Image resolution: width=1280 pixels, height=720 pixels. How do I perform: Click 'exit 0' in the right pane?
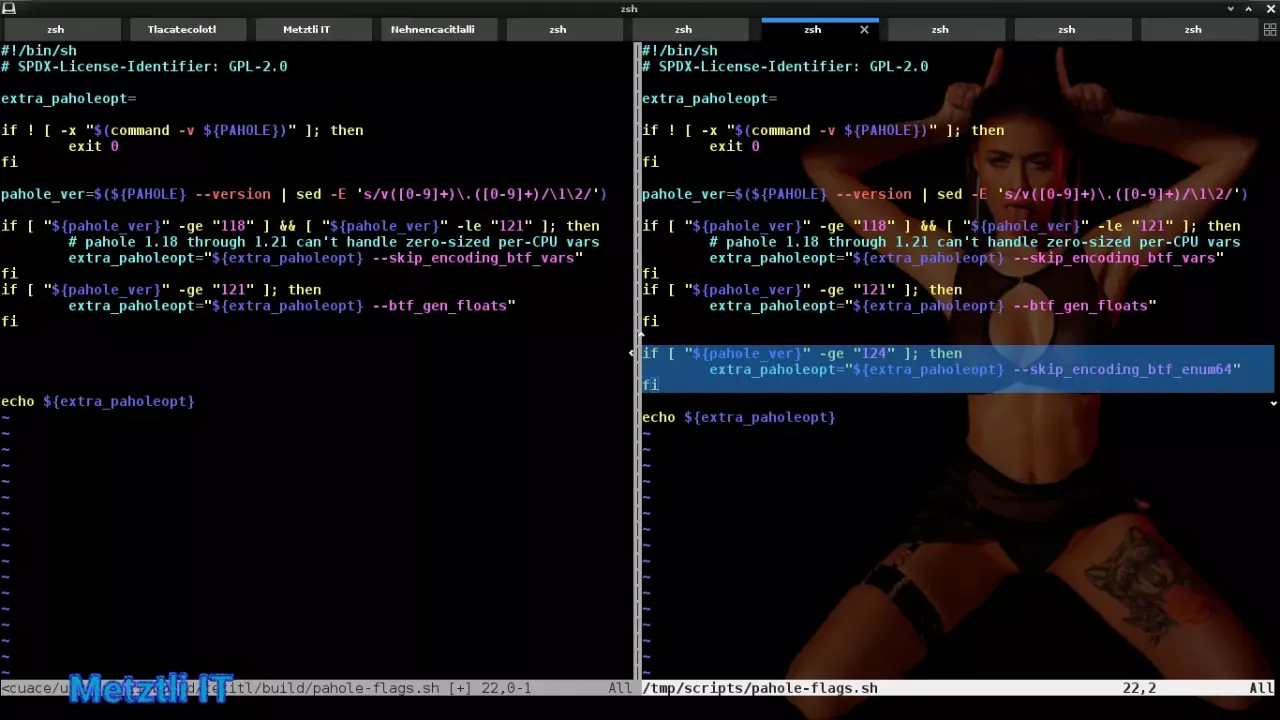point(734,146)
